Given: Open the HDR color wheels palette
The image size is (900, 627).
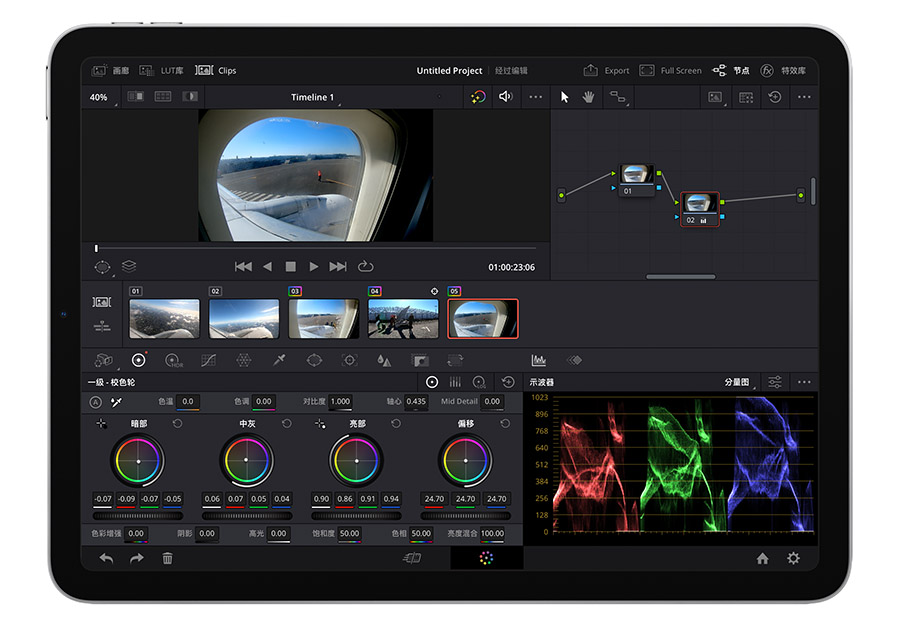Looking at the screenshot, I should coord(173,361).
